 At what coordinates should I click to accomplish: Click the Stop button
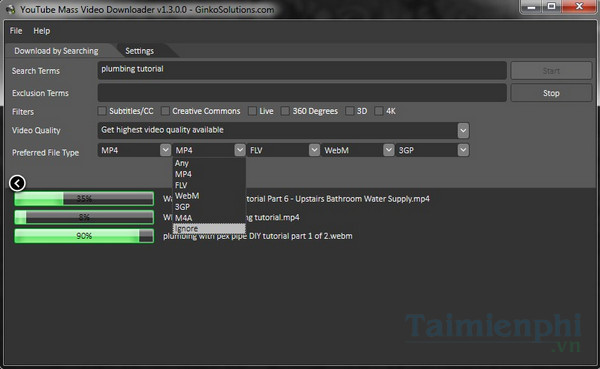click(551, 93)
